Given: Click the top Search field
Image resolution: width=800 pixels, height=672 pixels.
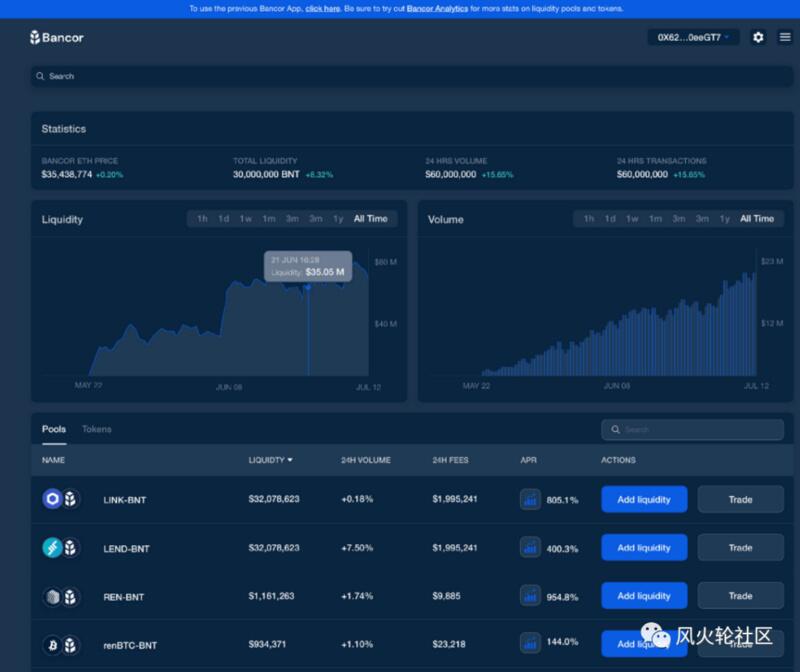Looking at the screenshot, I should tap(412, 76).
